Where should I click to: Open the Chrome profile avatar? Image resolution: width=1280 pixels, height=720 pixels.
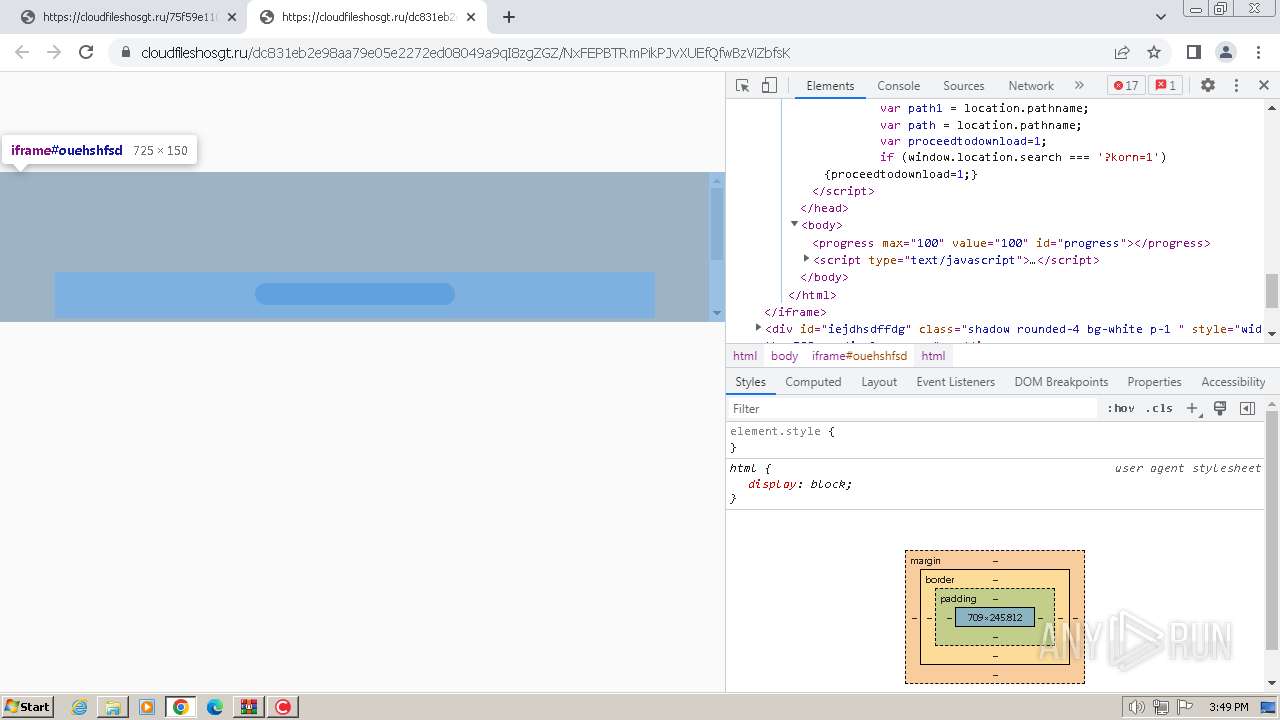tap(1225, 52)
